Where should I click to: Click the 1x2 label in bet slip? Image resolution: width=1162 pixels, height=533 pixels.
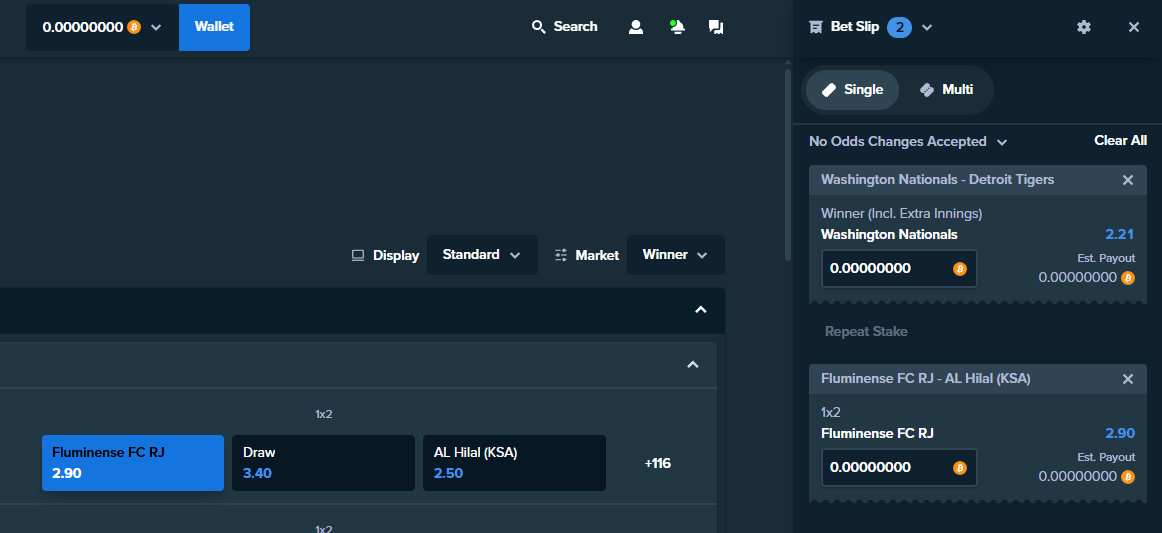831,412
